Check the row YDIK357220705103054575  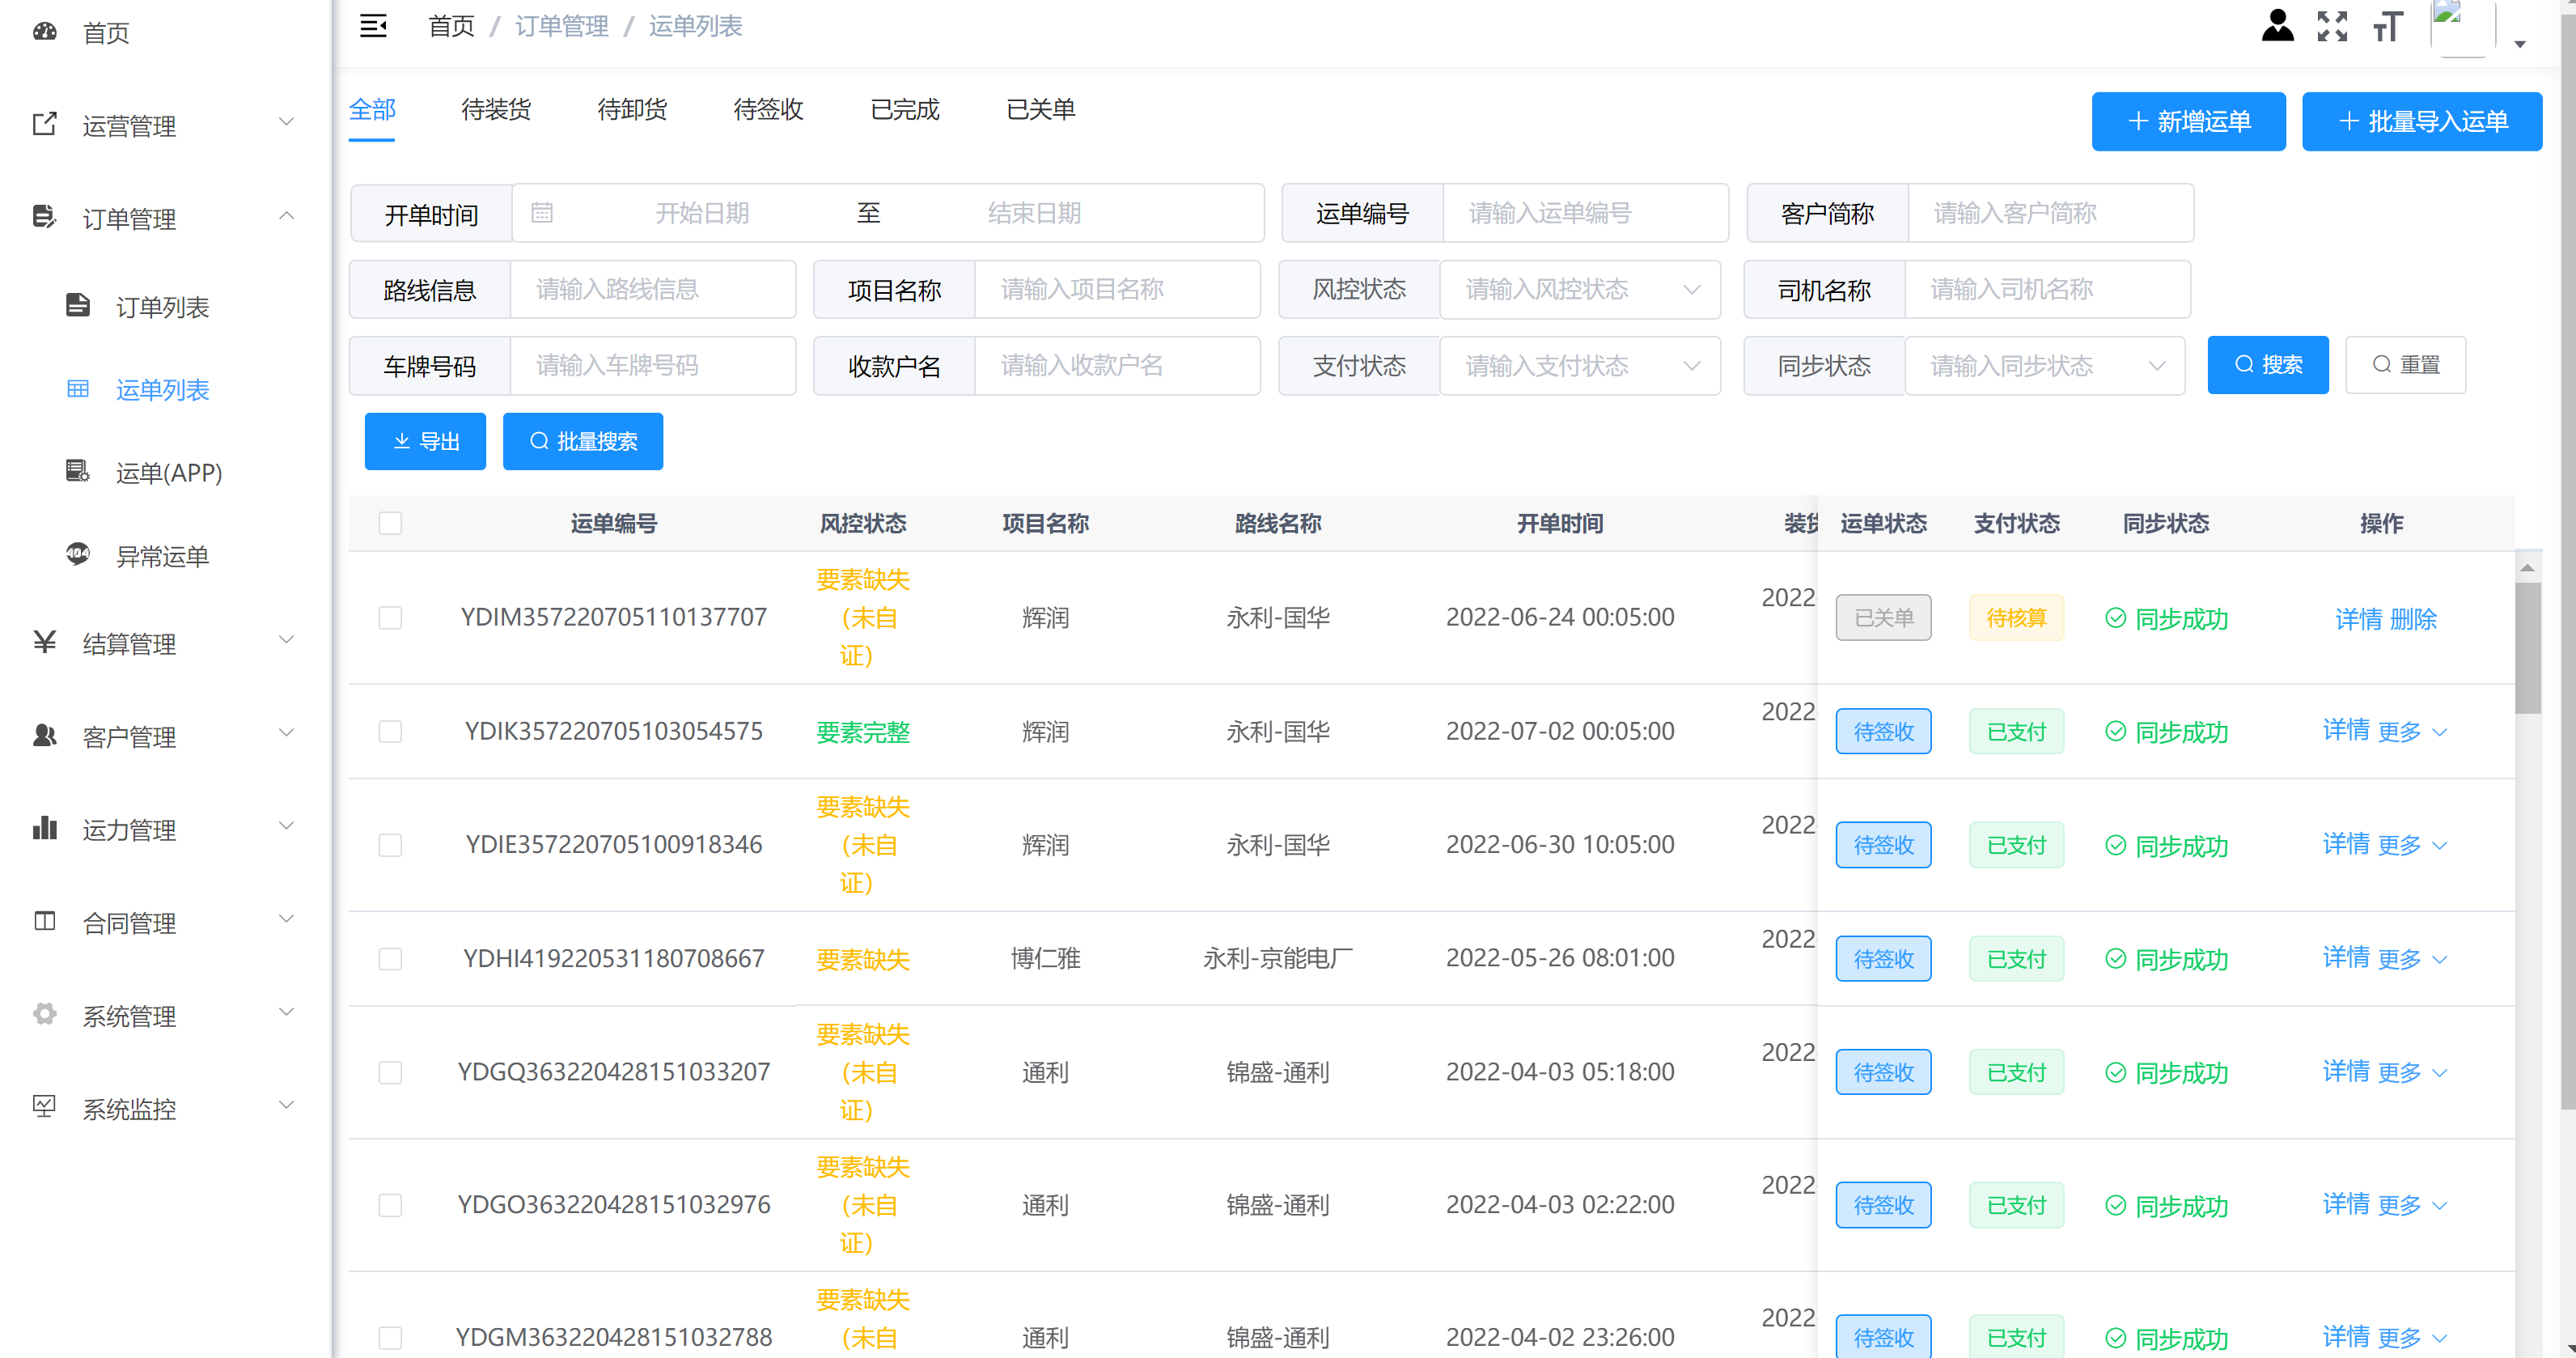(390, 732)
